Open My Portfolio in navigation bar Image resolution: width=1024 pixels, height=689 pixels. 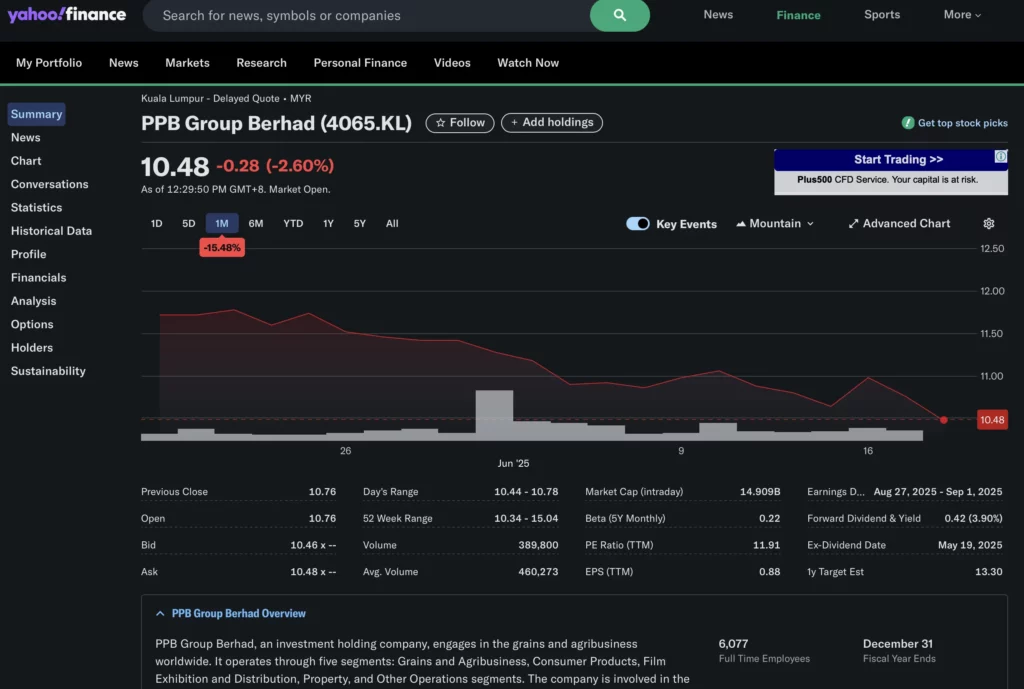pyautogui.click(x=49, y=63)
